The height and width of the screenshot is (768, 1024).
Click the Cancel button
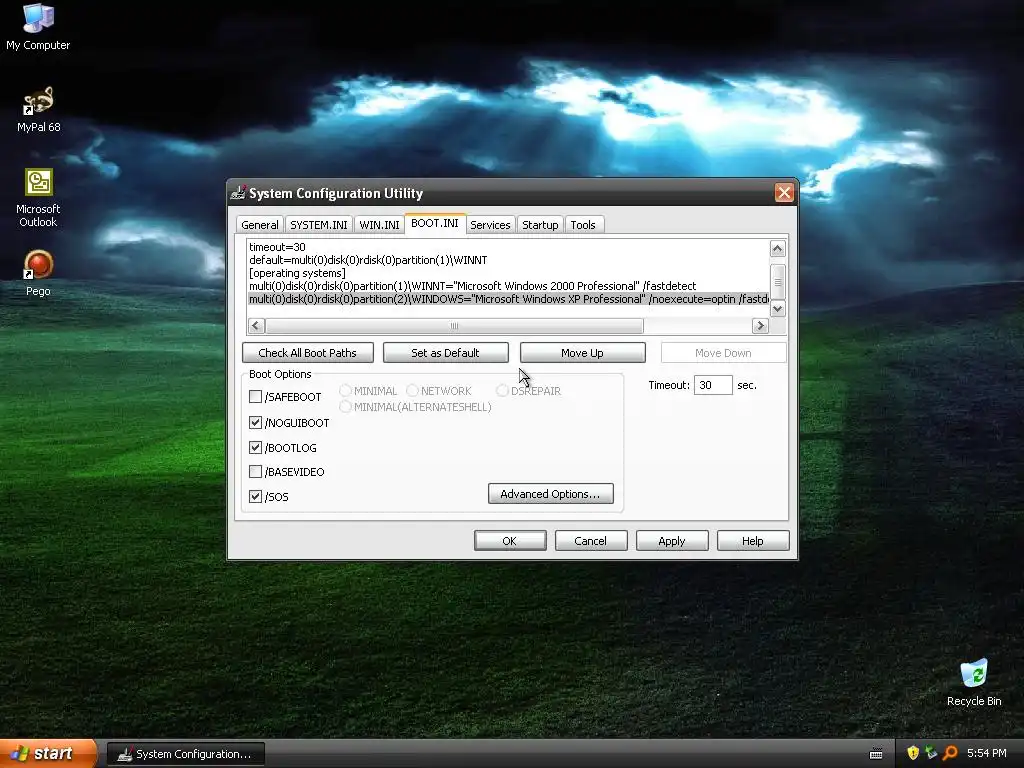pyautogui.click(x=591, y=541)
